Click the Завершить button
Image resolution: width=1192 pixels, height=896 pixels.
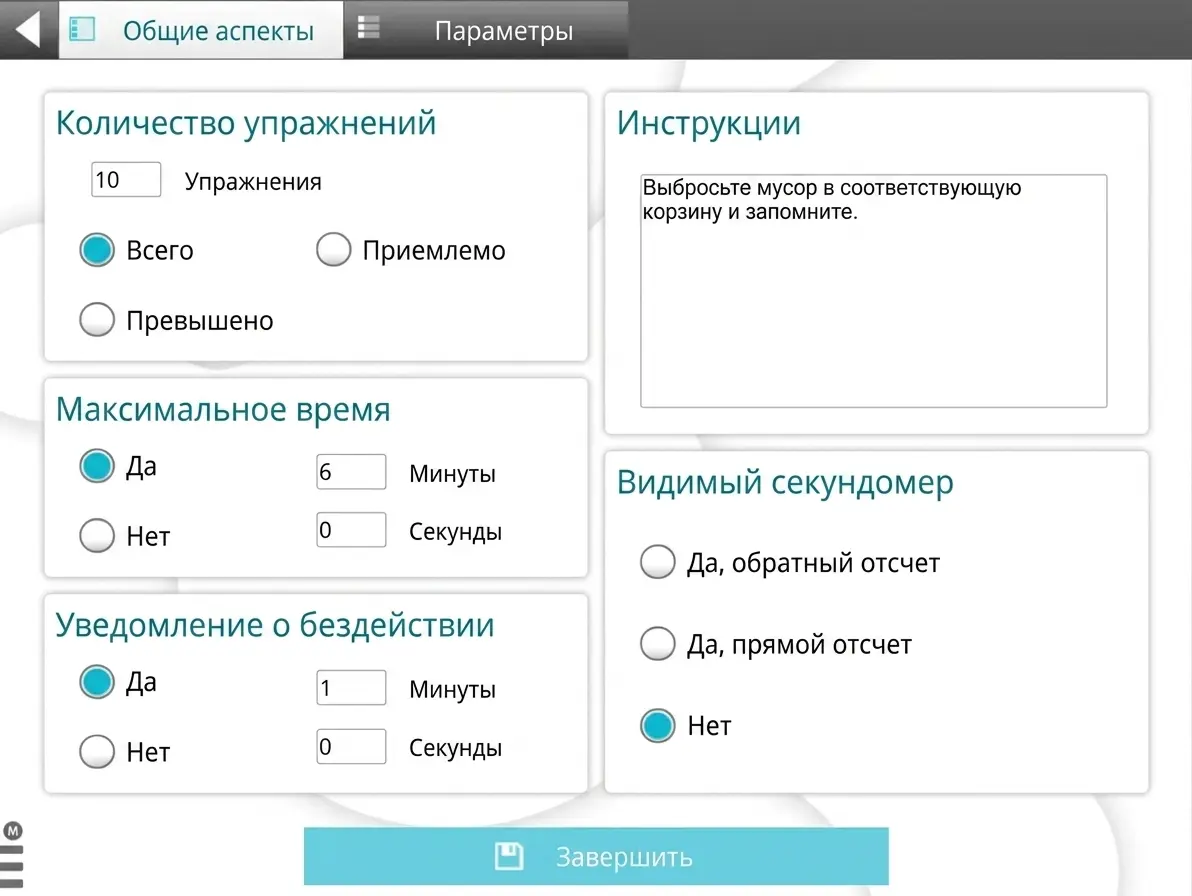596,856
